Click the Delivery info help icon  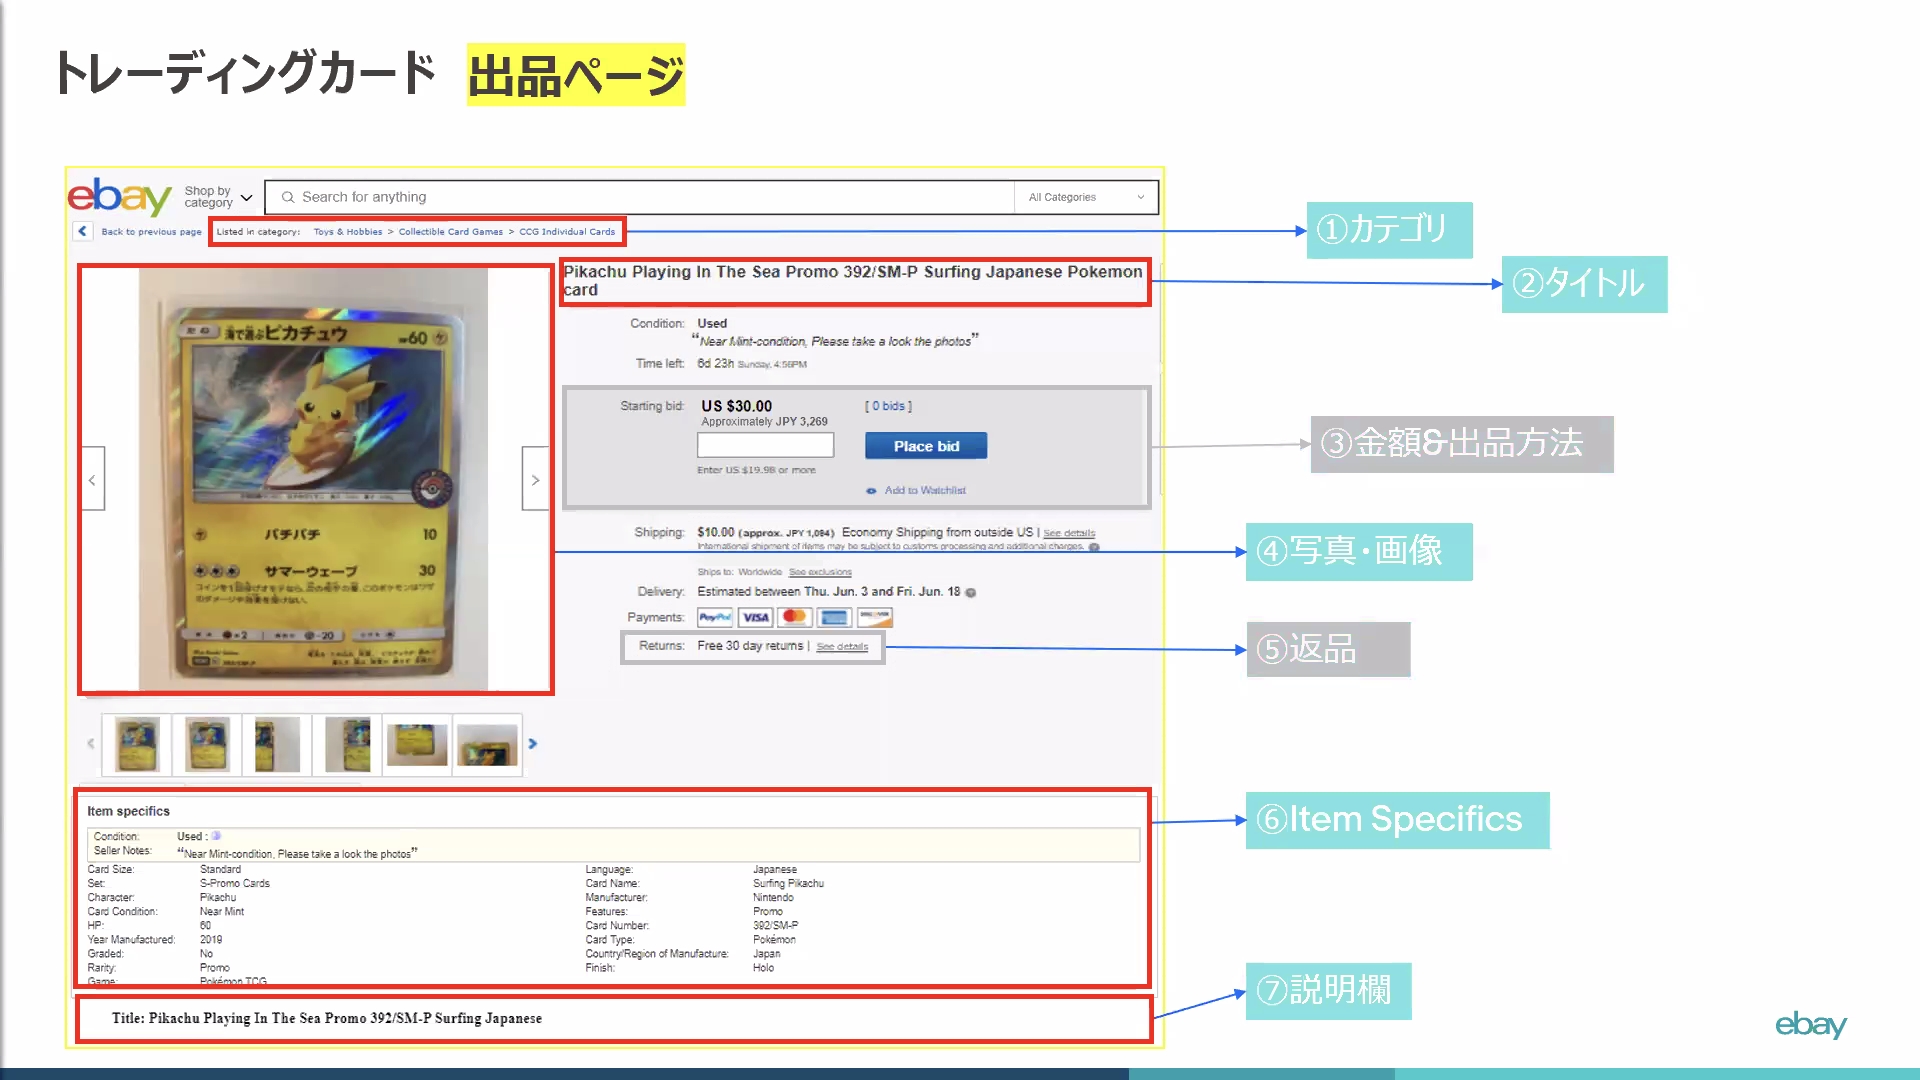971,593
